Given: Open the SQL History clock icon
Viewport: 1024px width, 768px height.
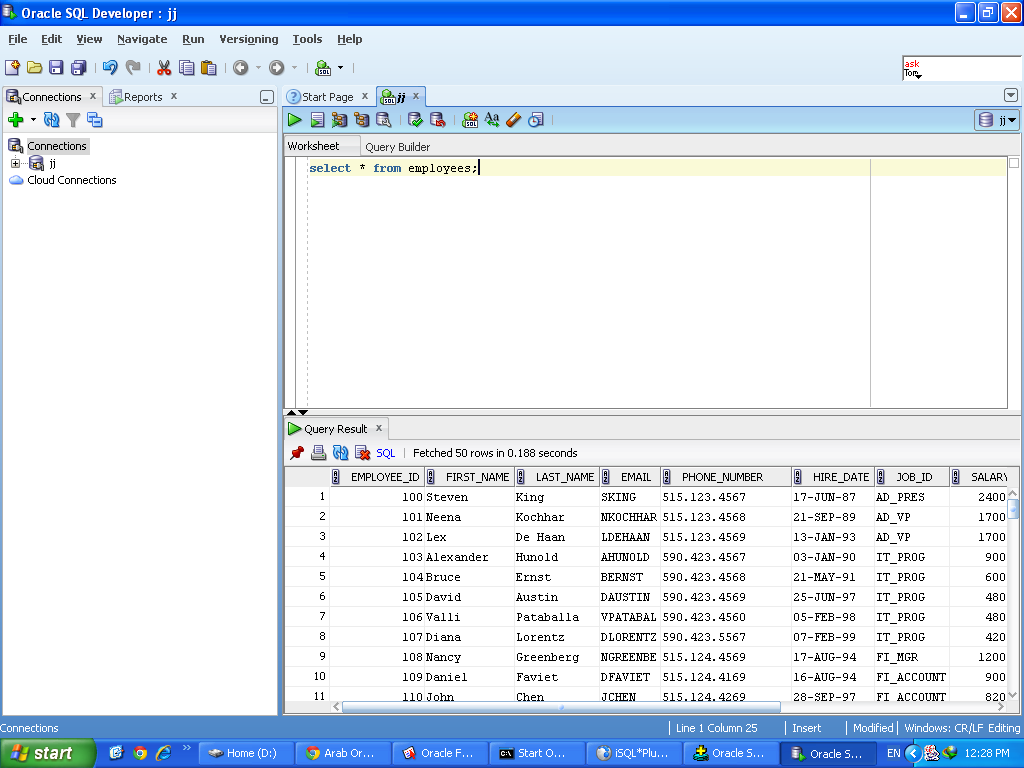Looking at the screenshot, I should tap(536, 120).
